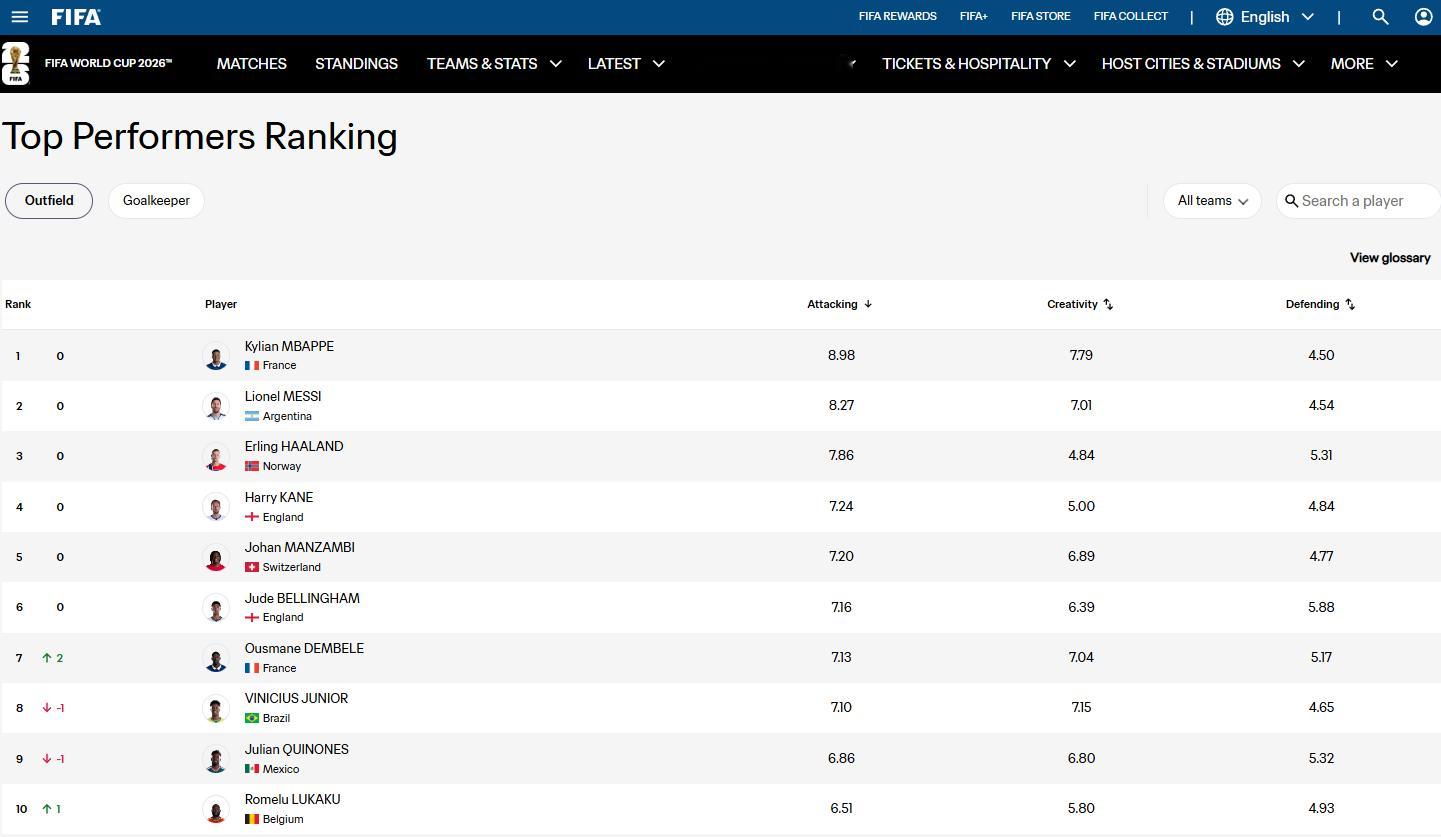The width and height of the screenshot is (1441, 837).
Task: Click Attacking column descending arrow
Action: point(868,304)
